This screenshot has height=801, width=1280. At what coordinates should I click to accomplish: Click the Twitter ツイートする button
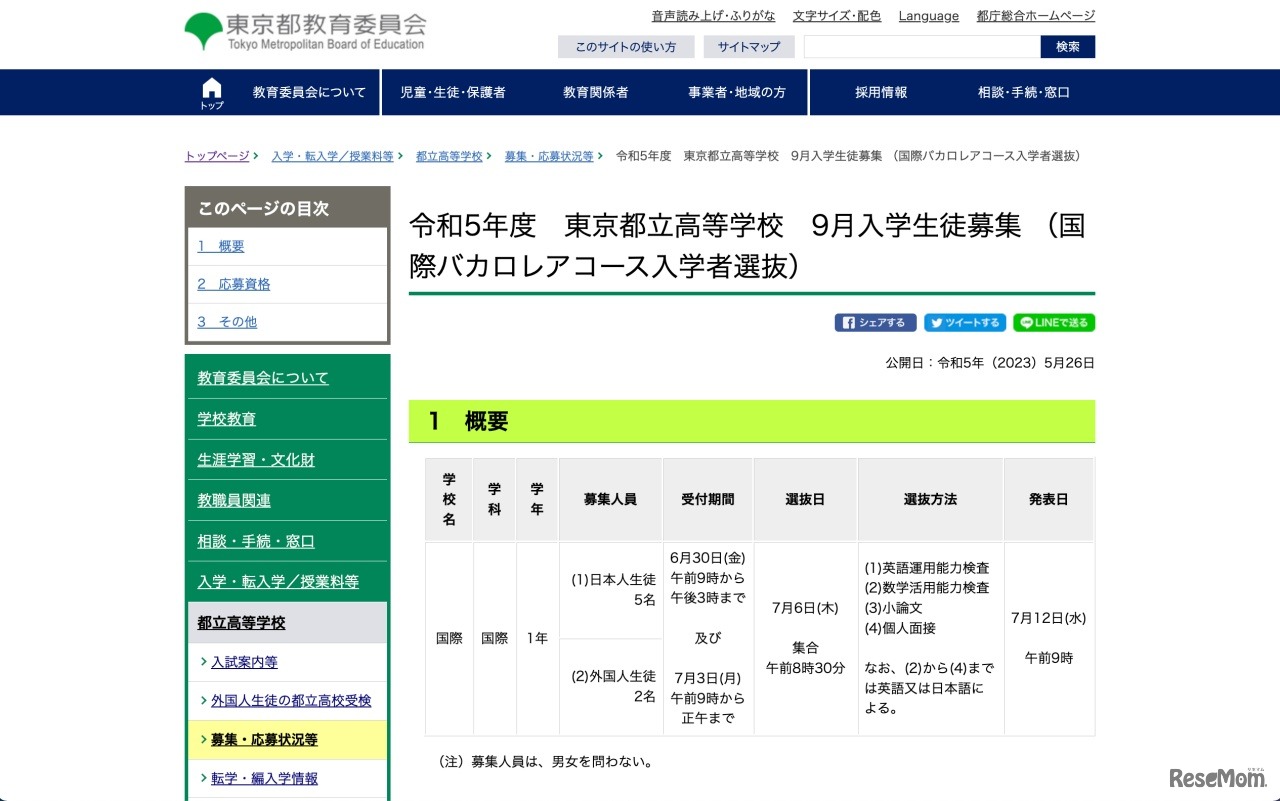coord(964,323)
